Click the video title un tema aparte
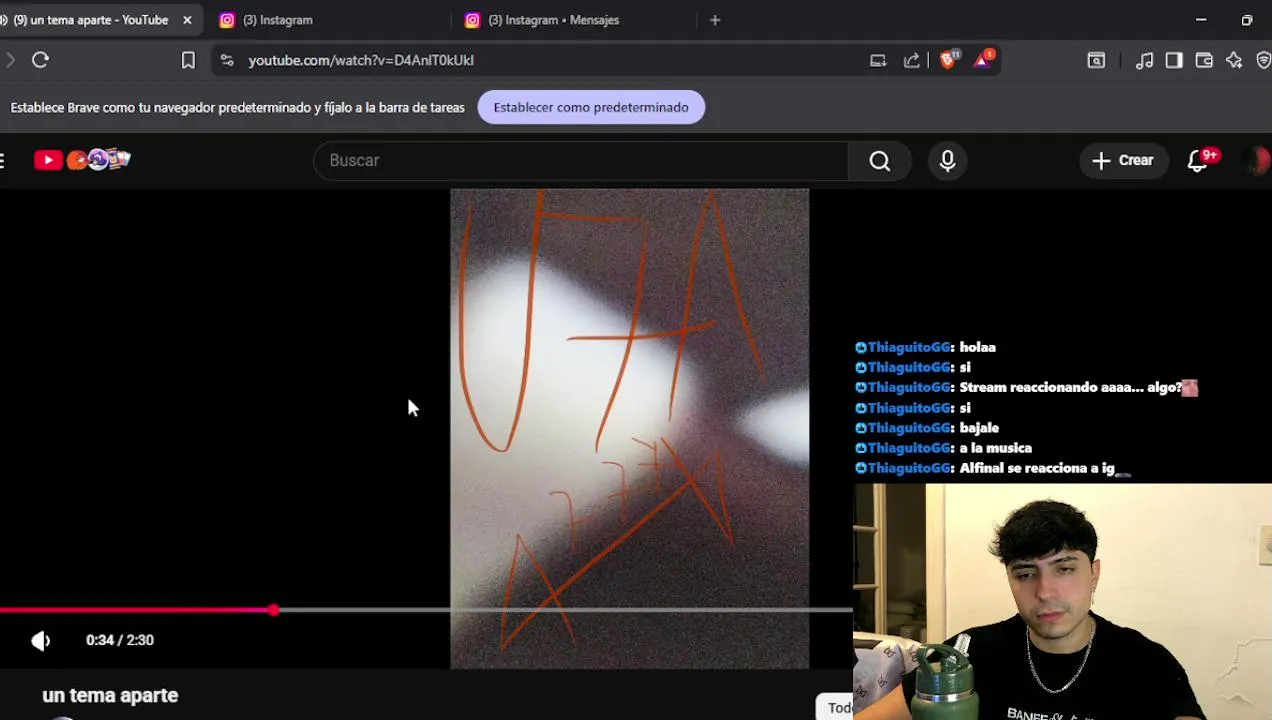 110,695
